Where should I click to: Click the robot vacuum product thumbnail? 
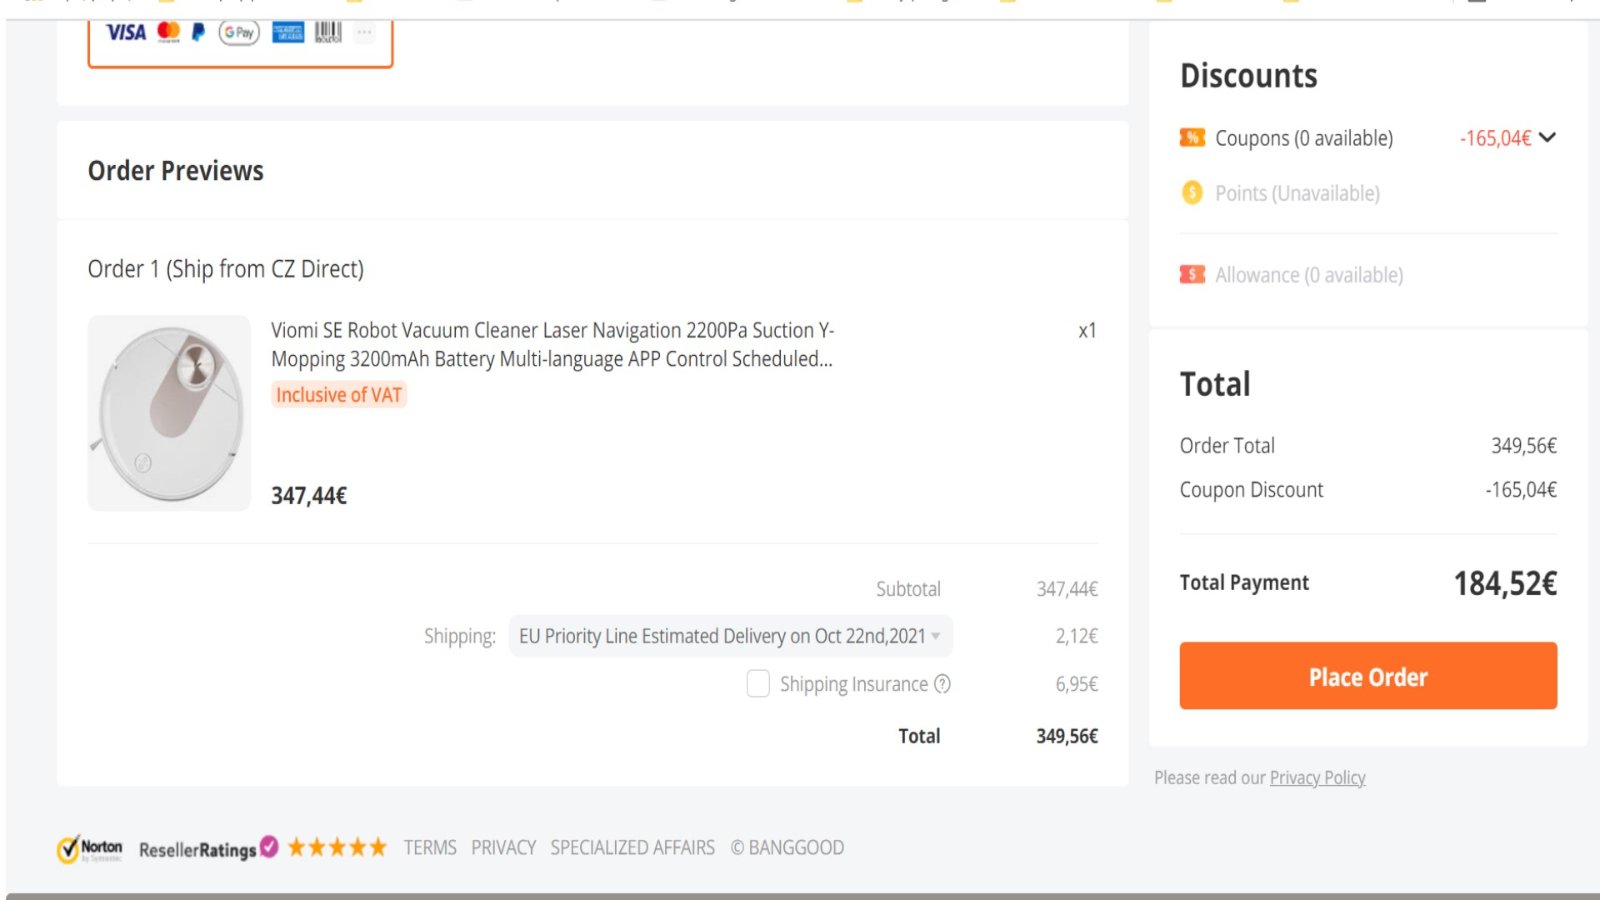[x=169, y=413]
